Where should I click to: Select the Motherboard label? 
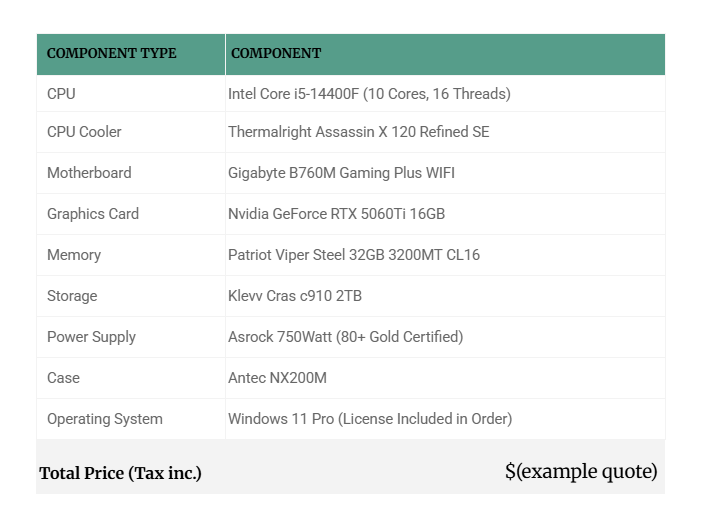click(89, 173)
